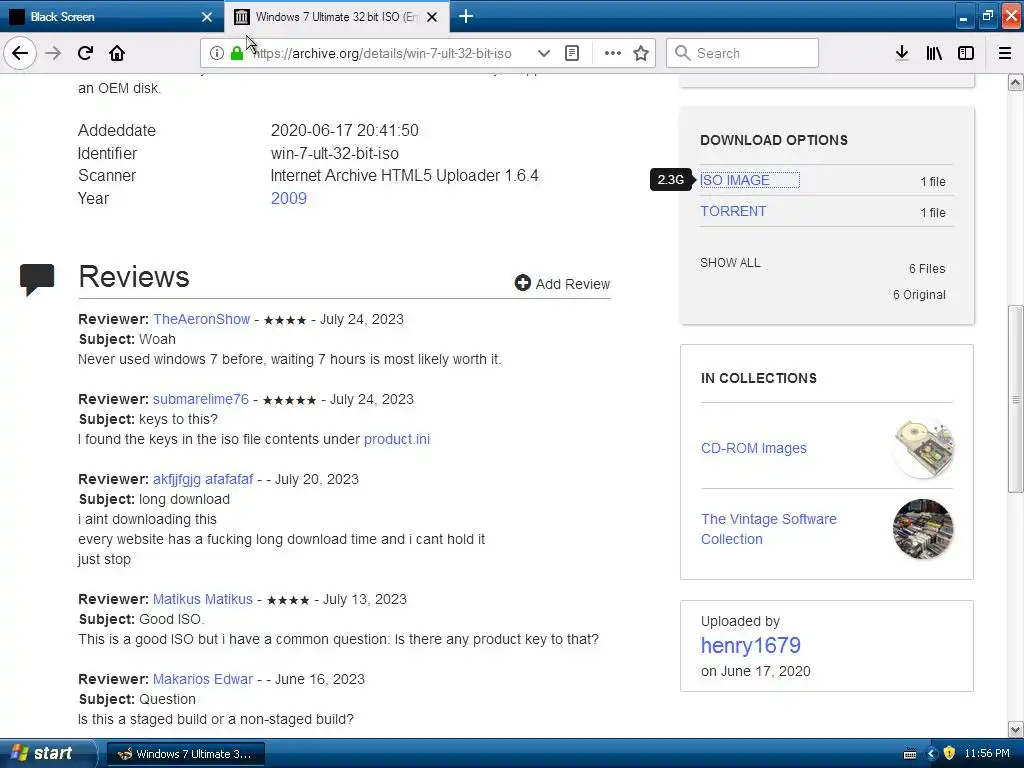Click the keyboard icon in system tray
Image resolution: width=1024 pixels, height=768 pixels.
coord(910,754)
